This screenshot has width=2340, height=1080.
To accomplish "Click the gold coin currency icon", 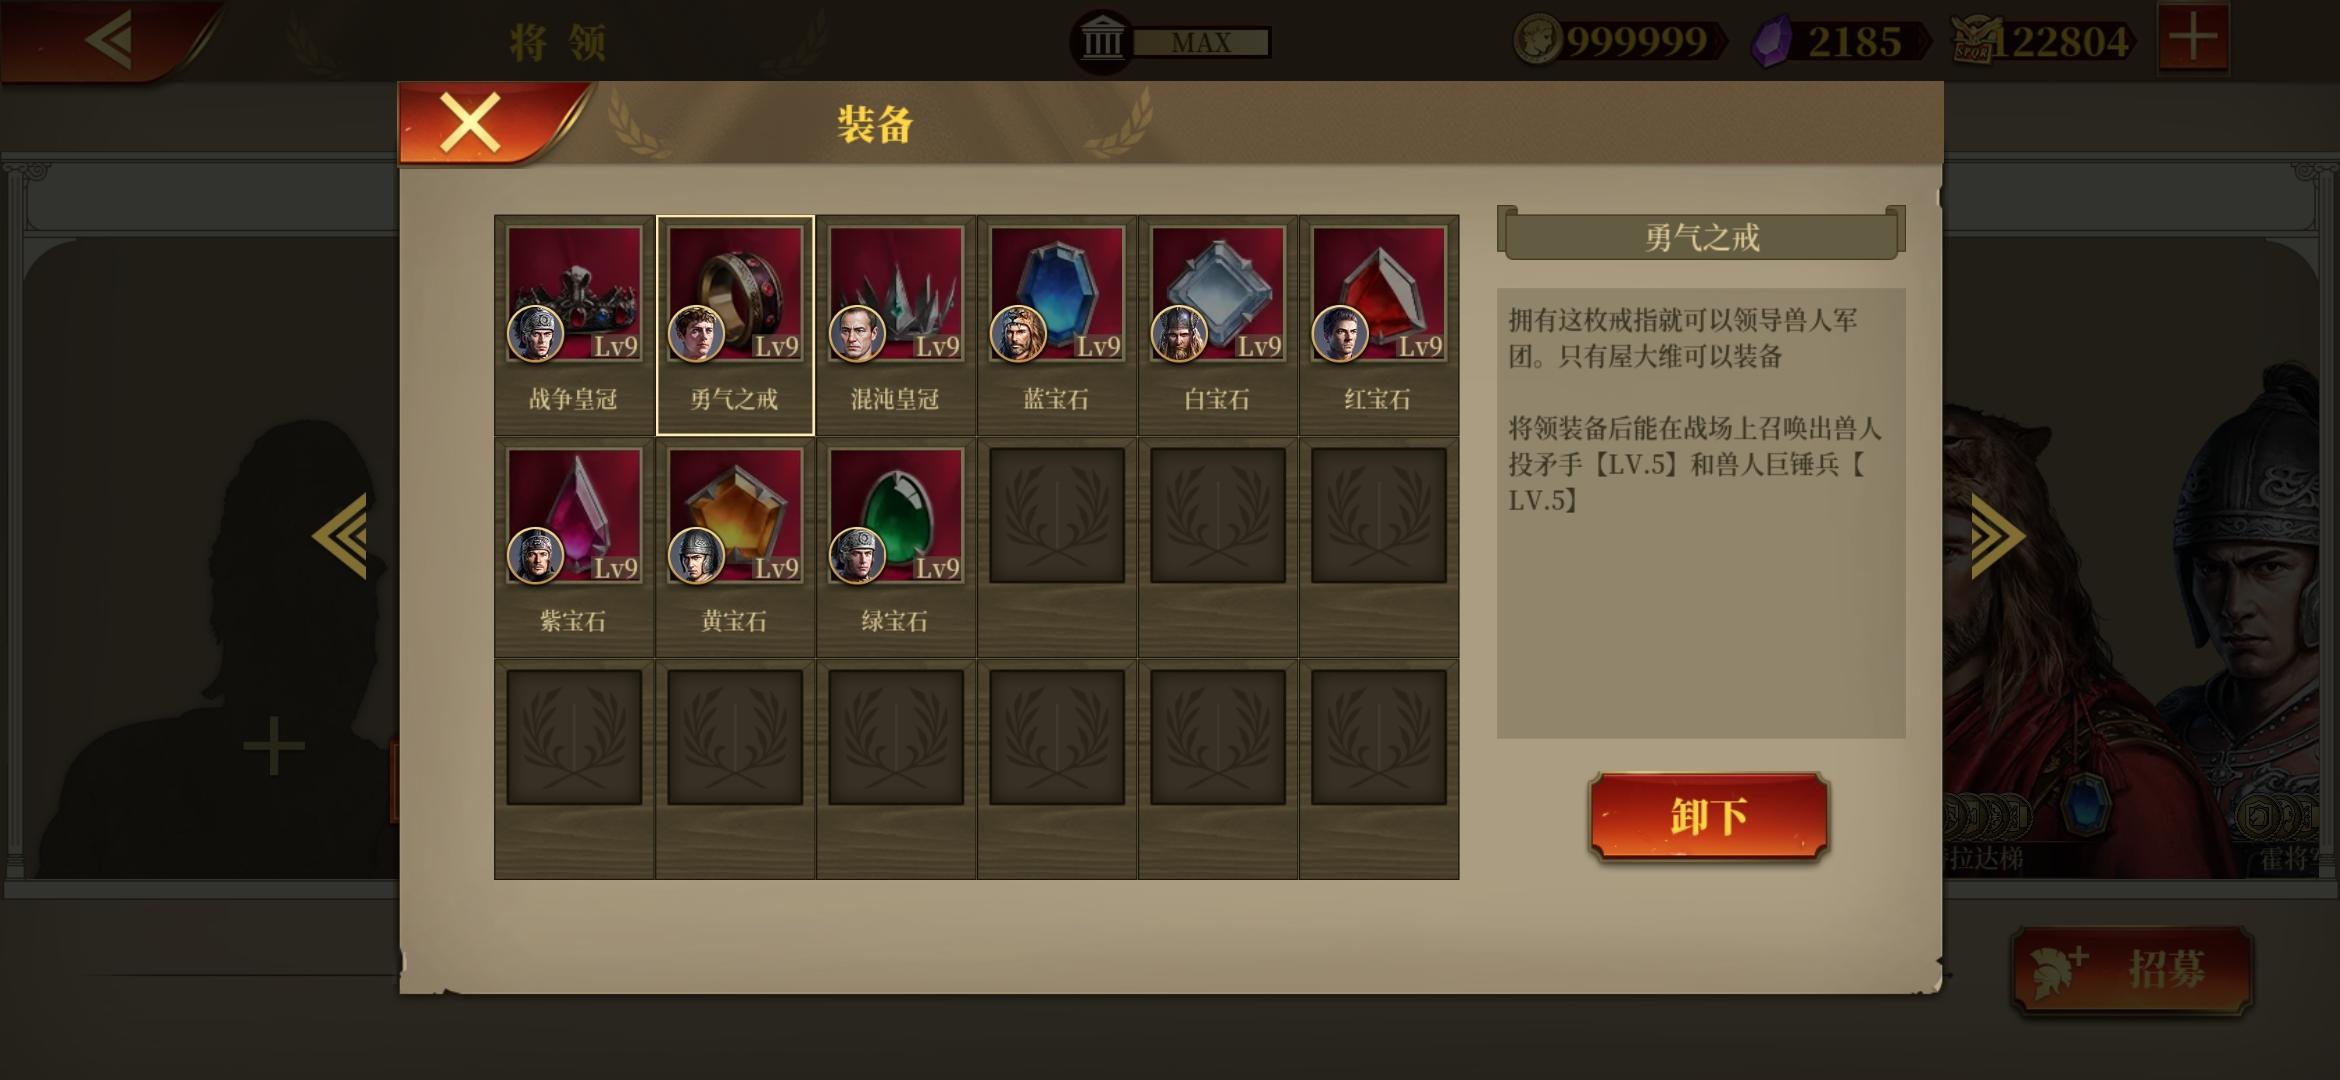I will (x=1538, y=40).
